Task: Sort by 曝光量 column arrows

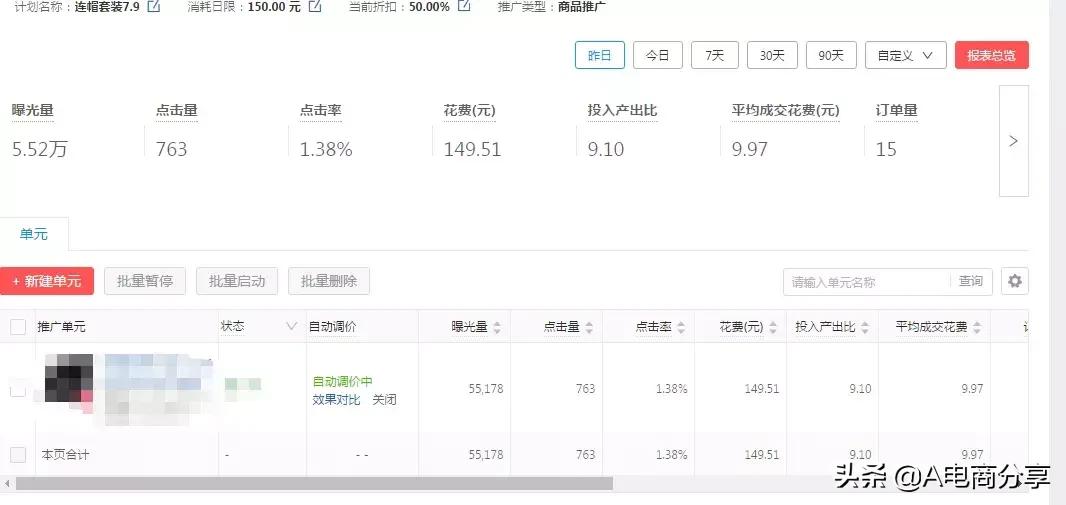Action: (x=497, y=328)
